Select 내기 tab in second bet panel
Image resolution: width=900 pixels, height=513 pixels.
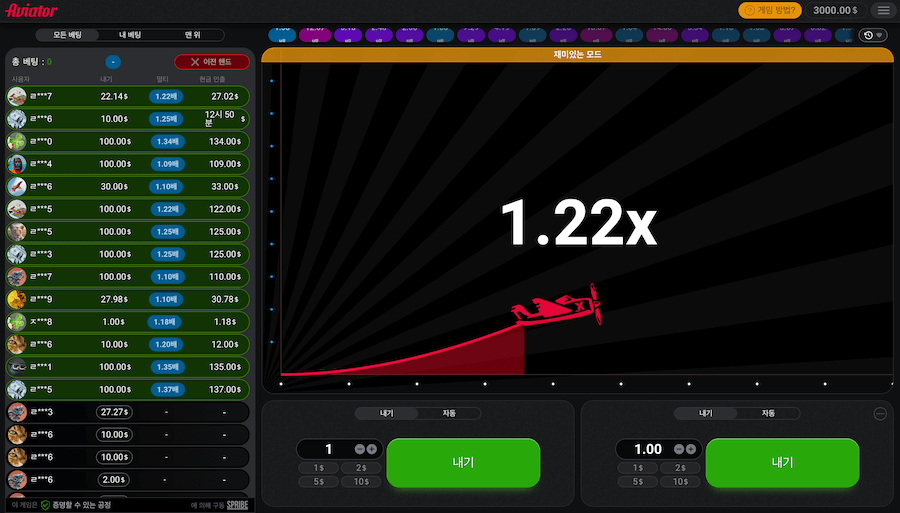[x=705, y=413]
